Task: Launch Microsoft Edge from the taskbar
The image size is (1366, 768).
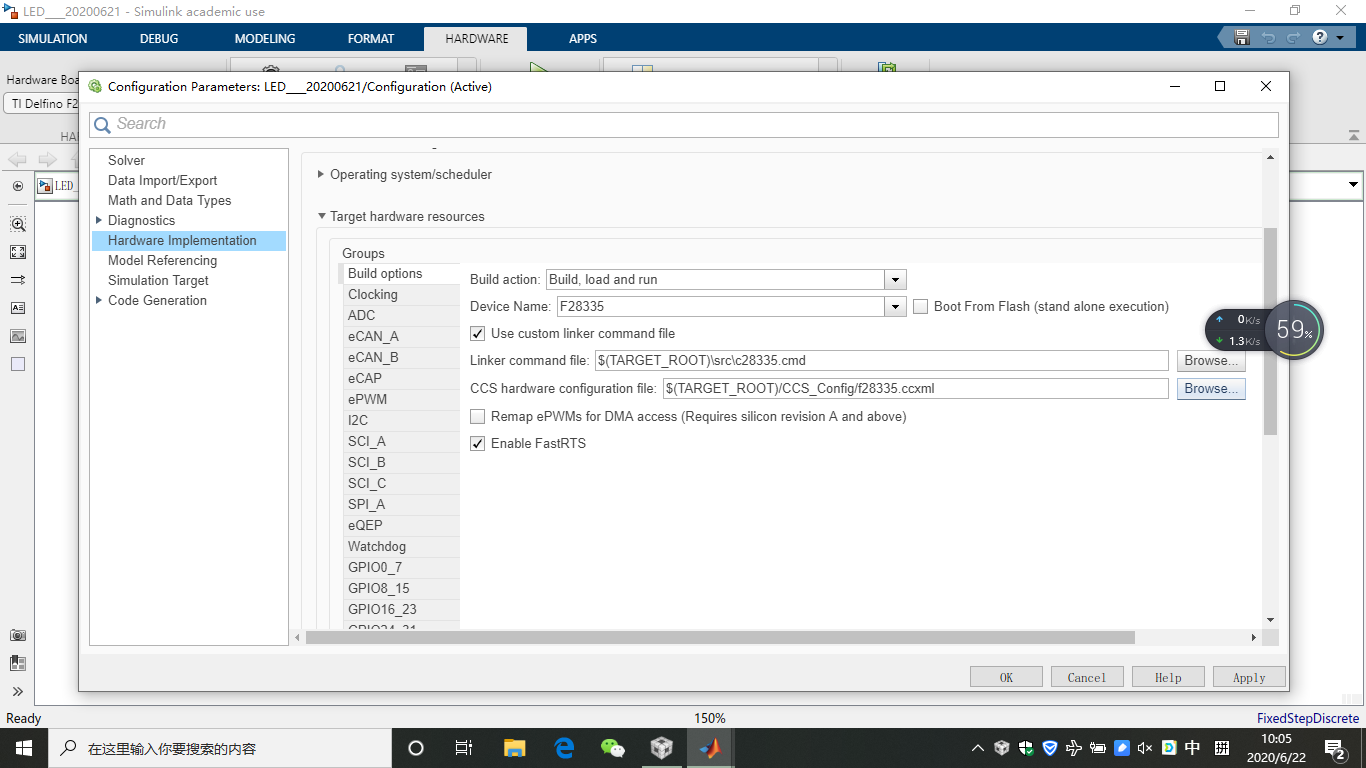Action: 564,748
